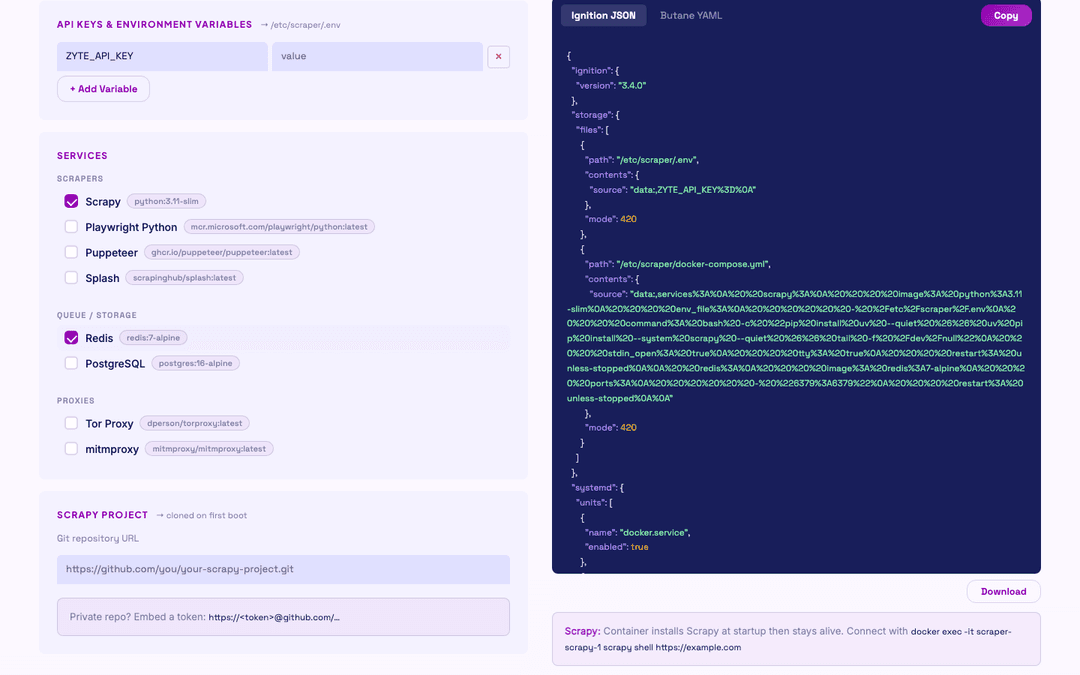This screenshot has width=1080, height=675.
Task: Select the mitmproxy/mitmproxy:latest tag
Action: click(209, 448)
